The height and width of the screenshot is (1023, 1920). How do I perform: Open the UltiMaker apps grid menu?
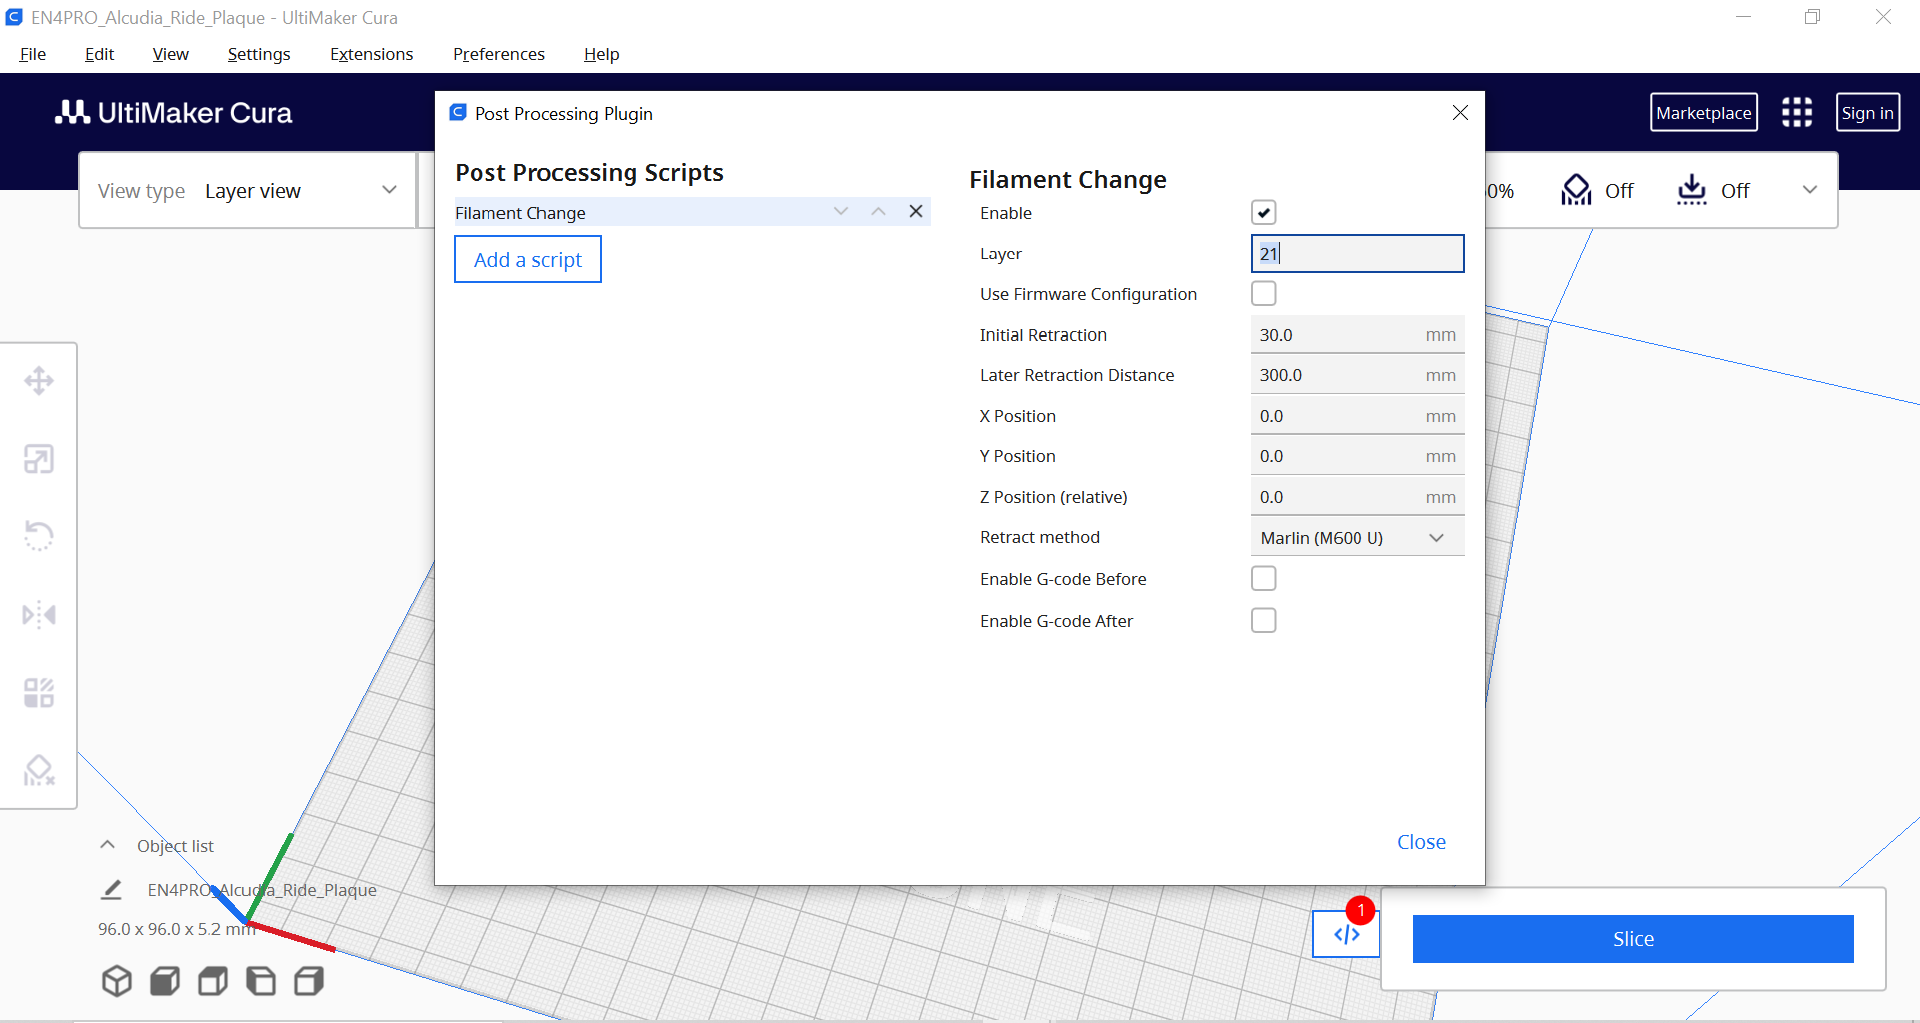[1797, 112]
